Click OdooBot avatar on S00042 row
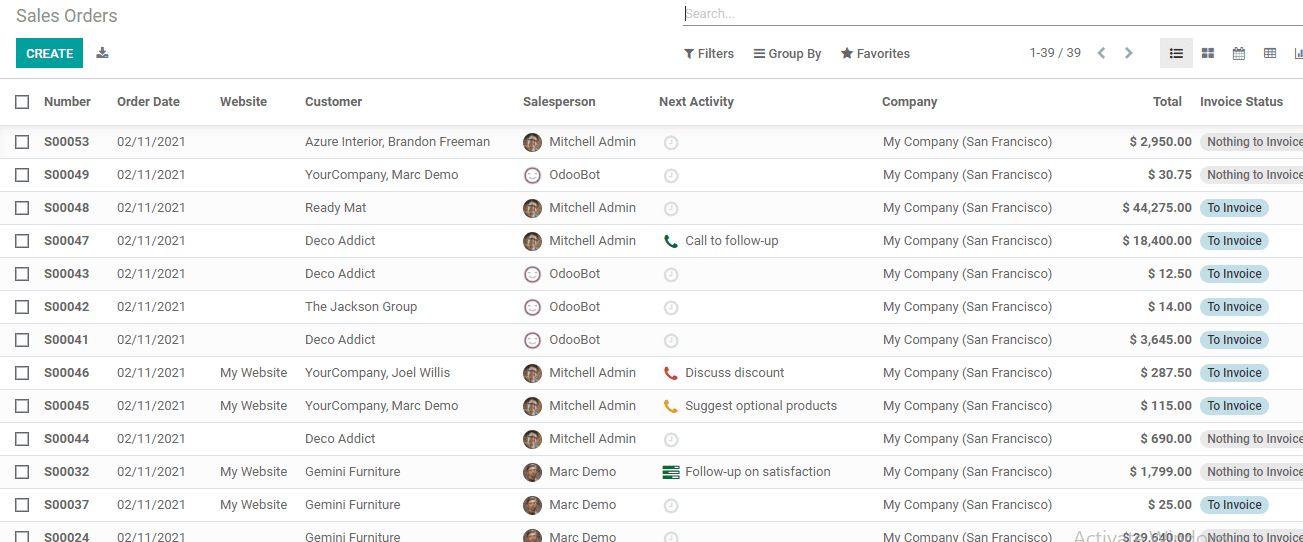This screenshot has height=542, width=1303. pos(532,307)
